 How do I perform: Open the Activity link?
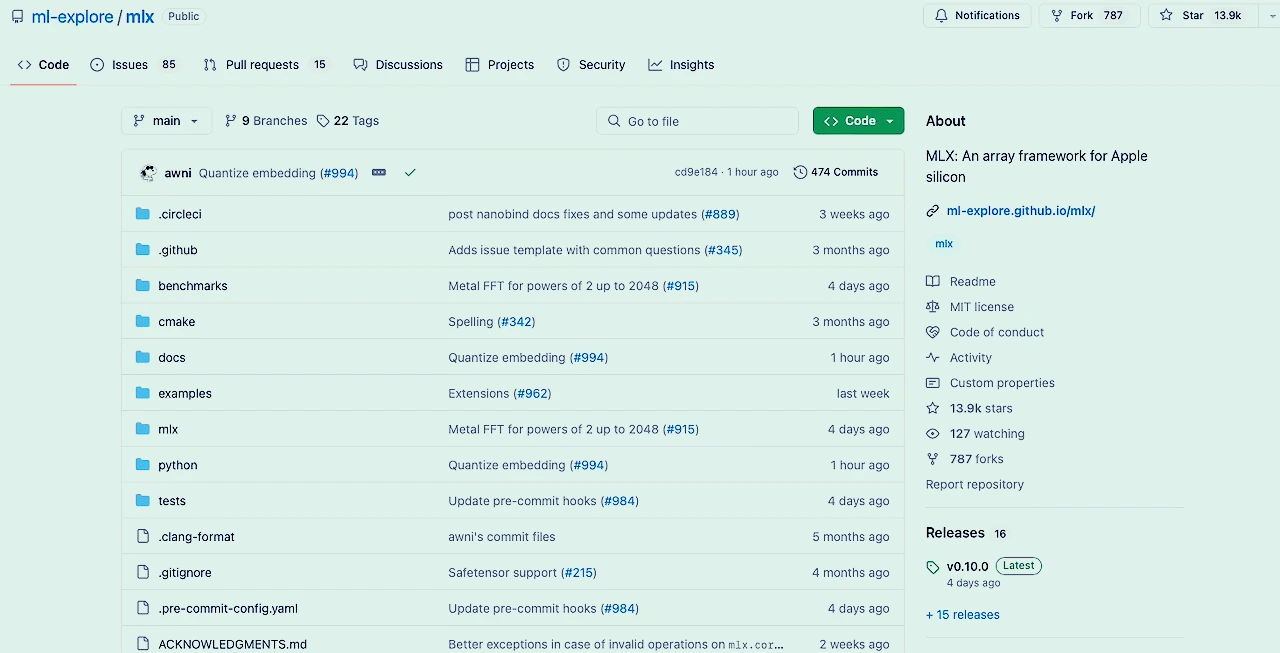[971, 358]
